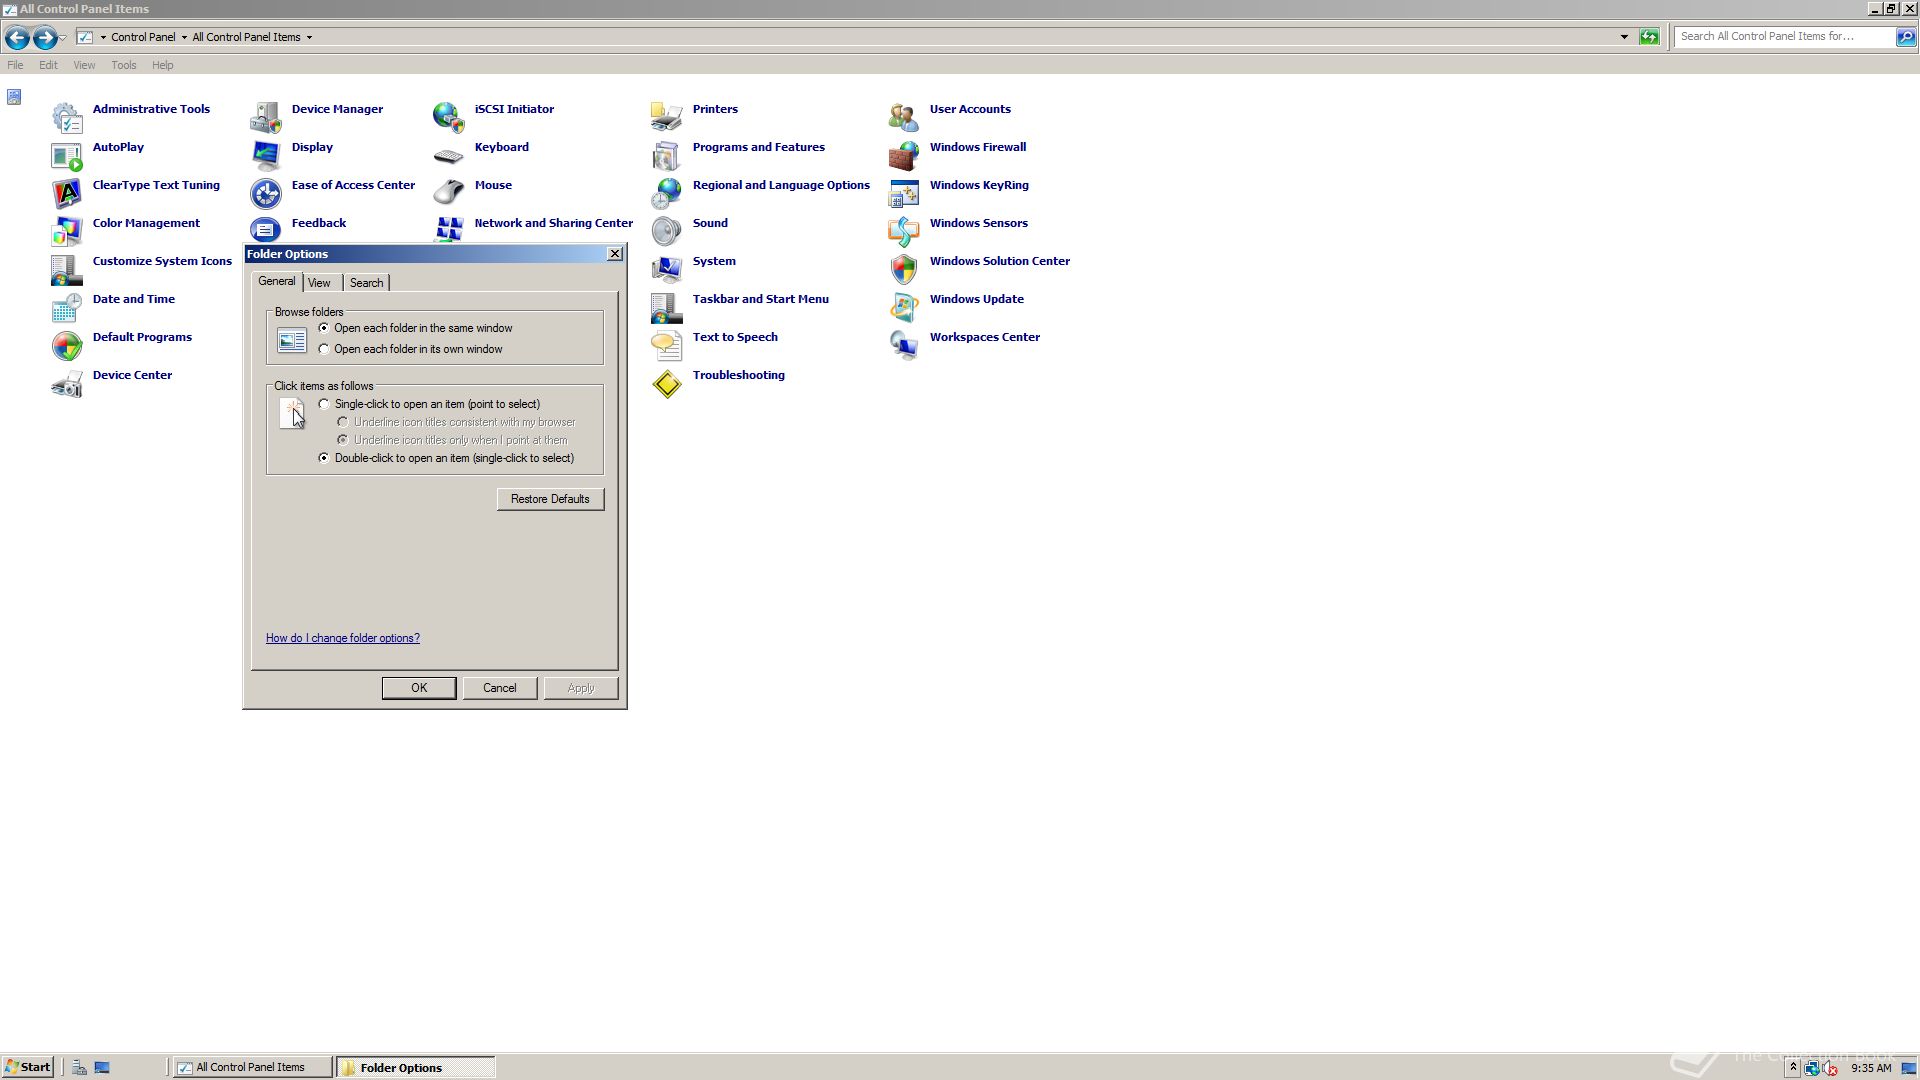The width and height of the screenshot is (1920, 1080).
Task: Open the Display icon
Action: point(266,156)
